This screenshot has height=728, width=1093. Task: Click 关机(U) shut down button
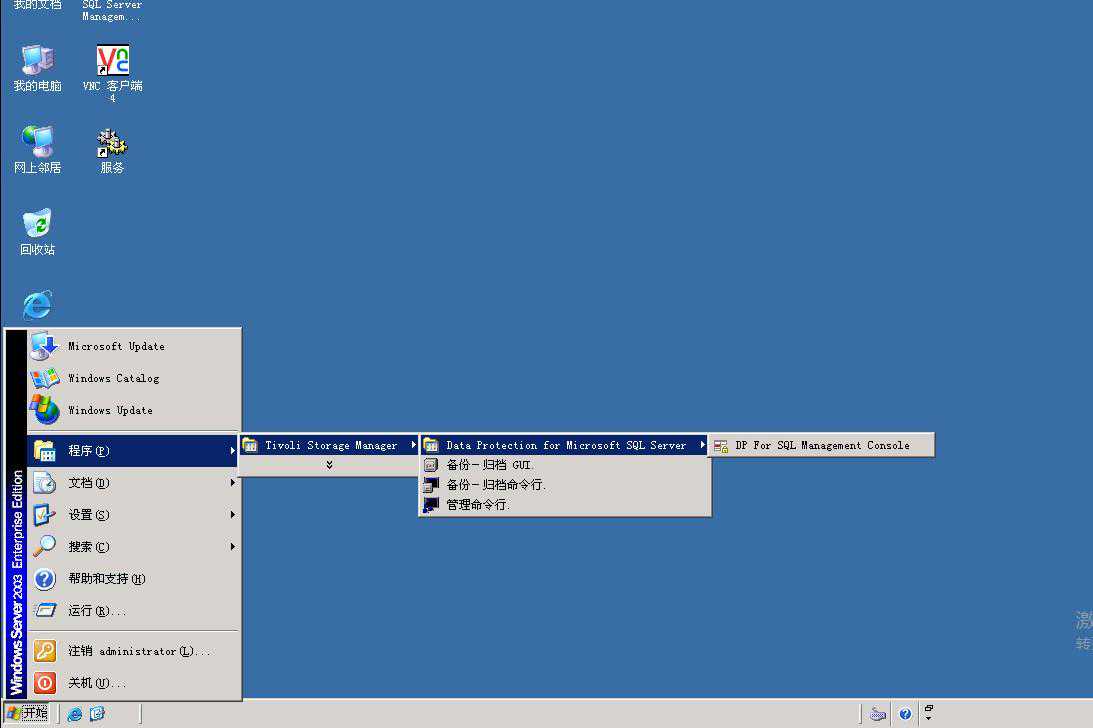tap(96, 683)
